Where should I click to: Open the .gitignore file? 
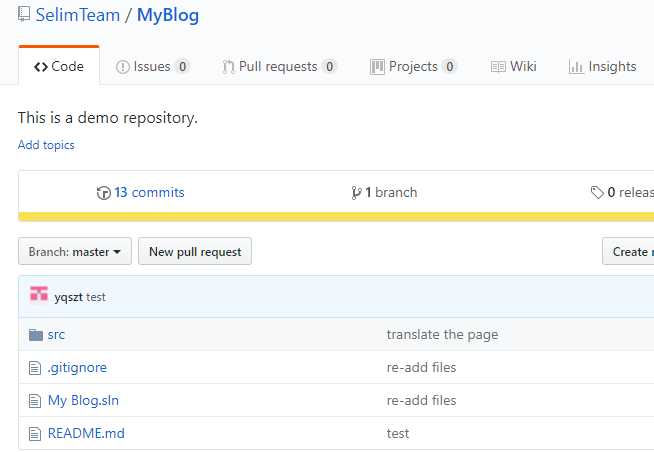click(77, 368)
